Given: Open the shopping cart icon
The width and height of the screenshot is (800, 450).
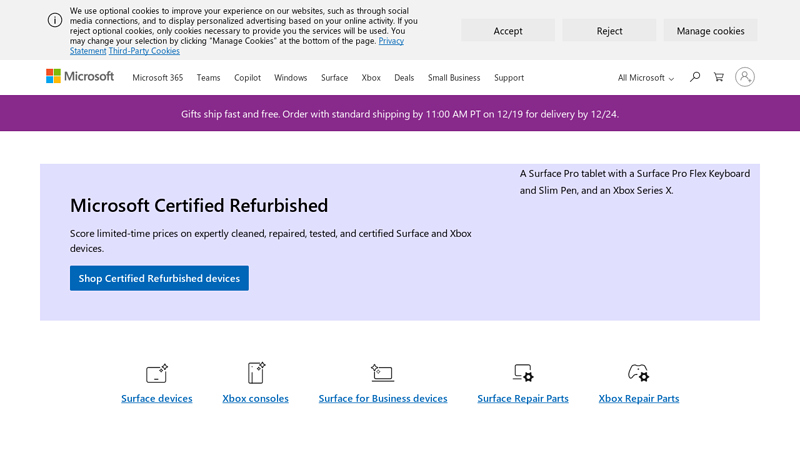Looking at the screenshot, I should pyautogui.click(x=719, y=77).
